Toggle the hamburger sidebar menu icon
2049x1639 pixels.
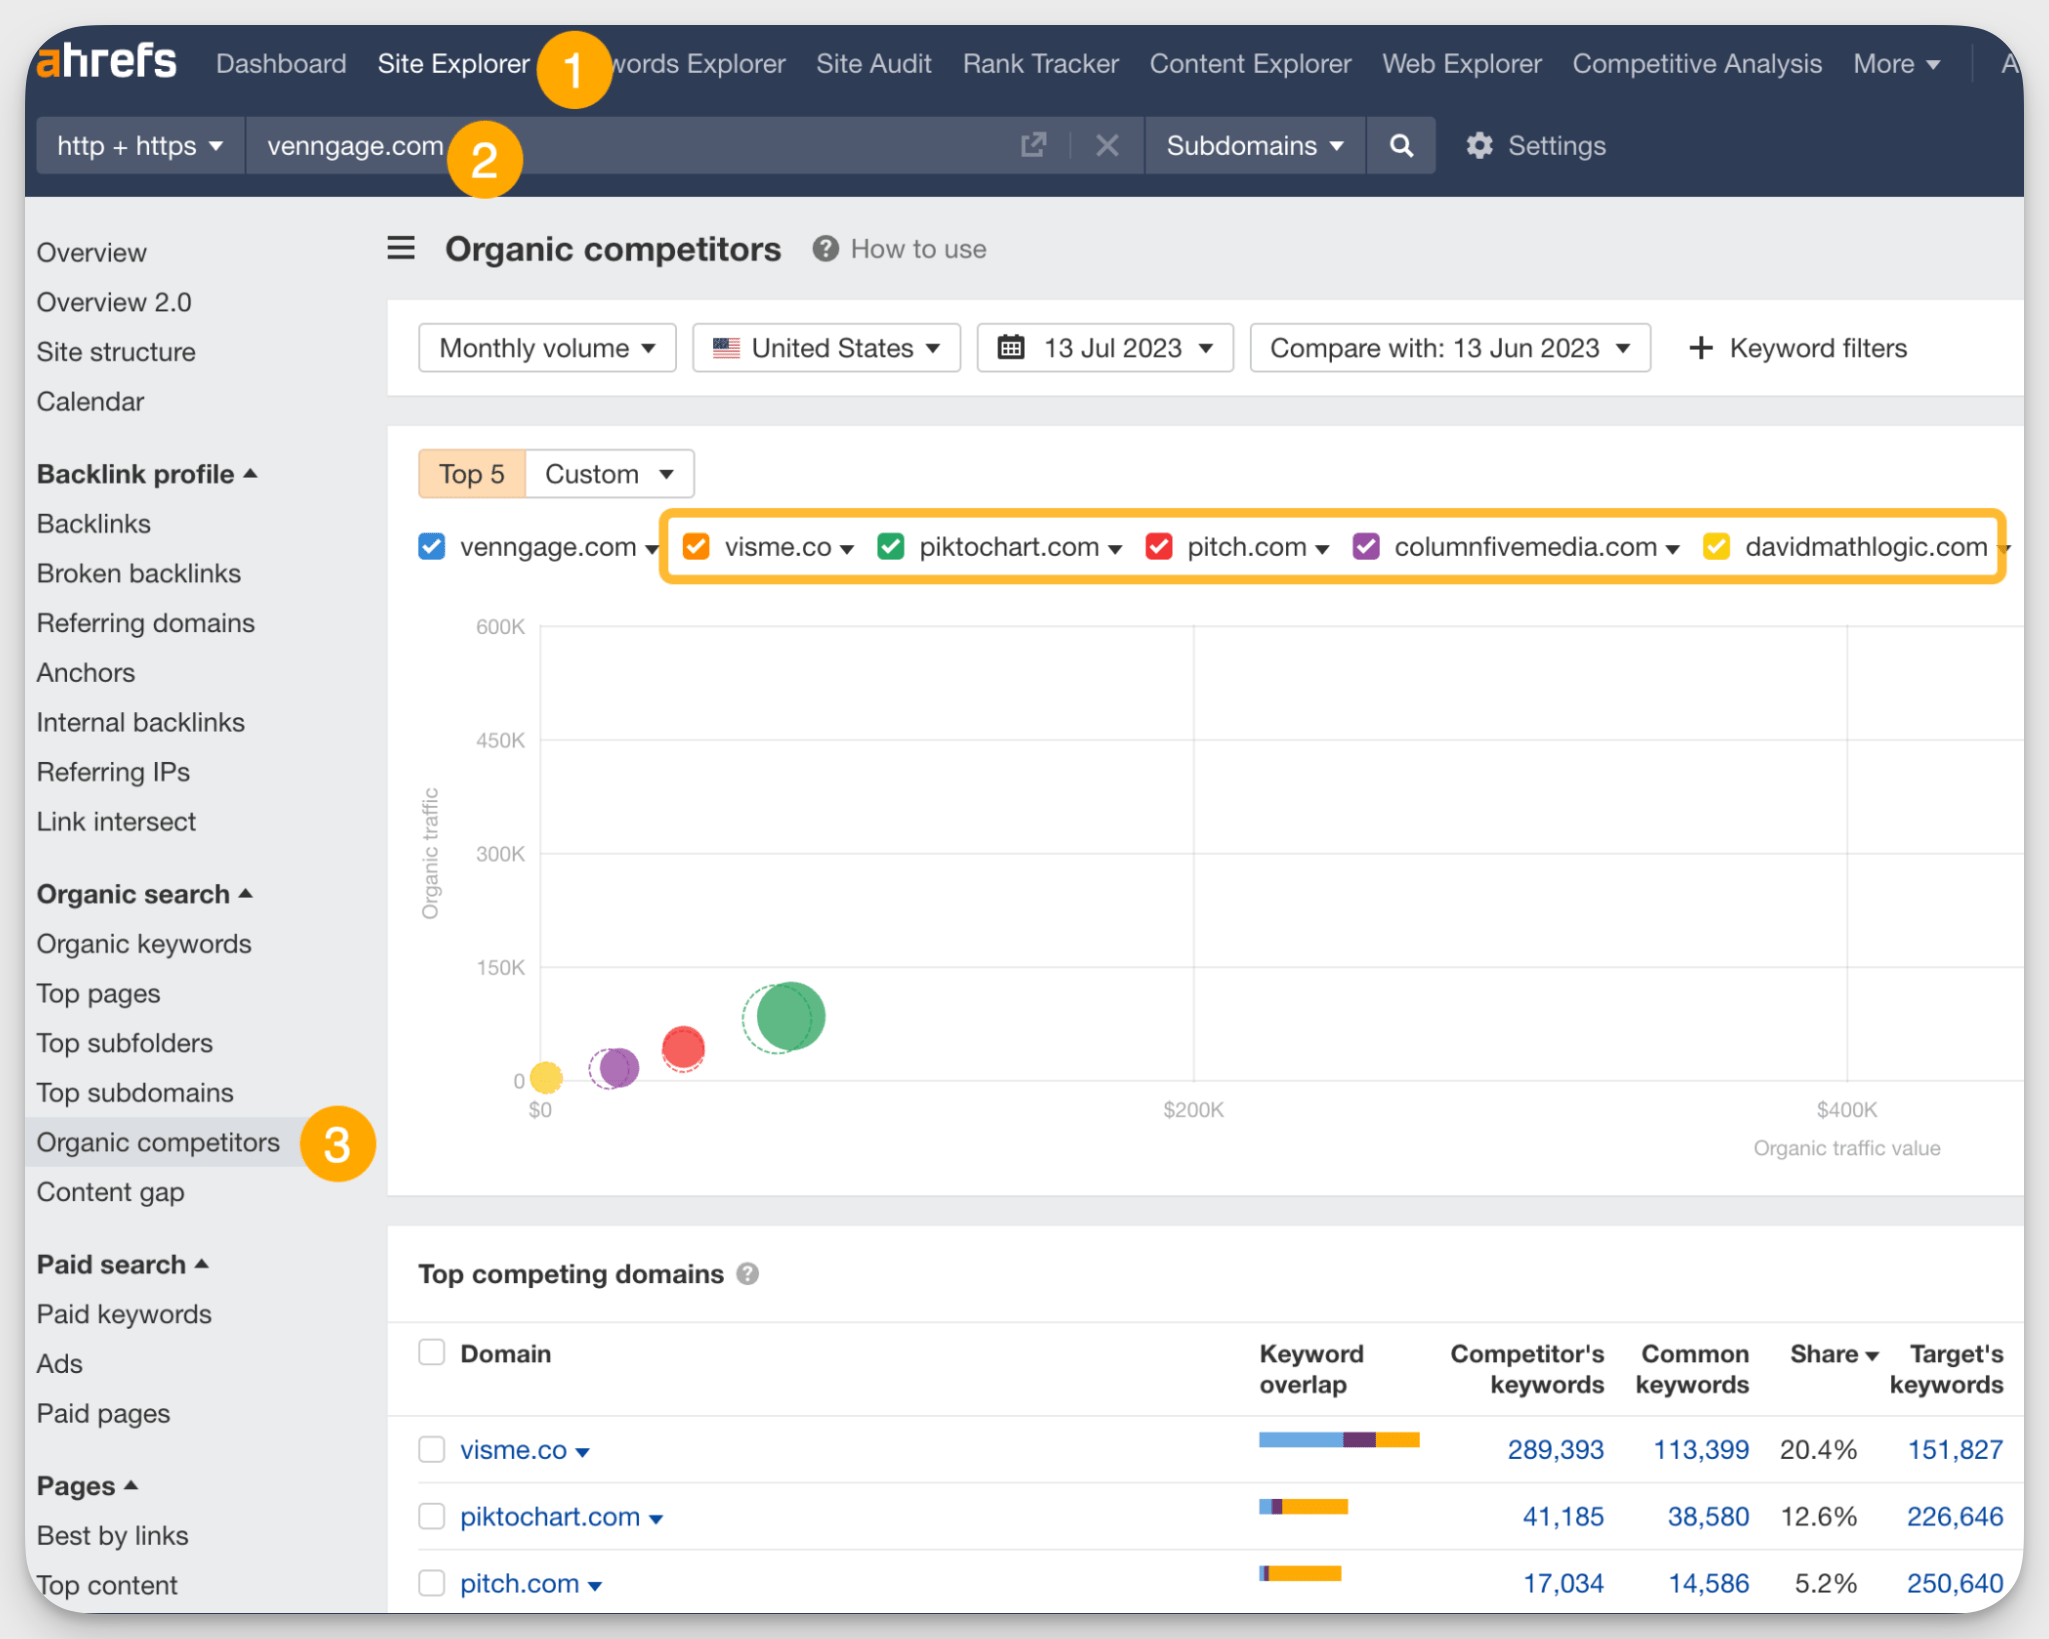click(401, 248)
